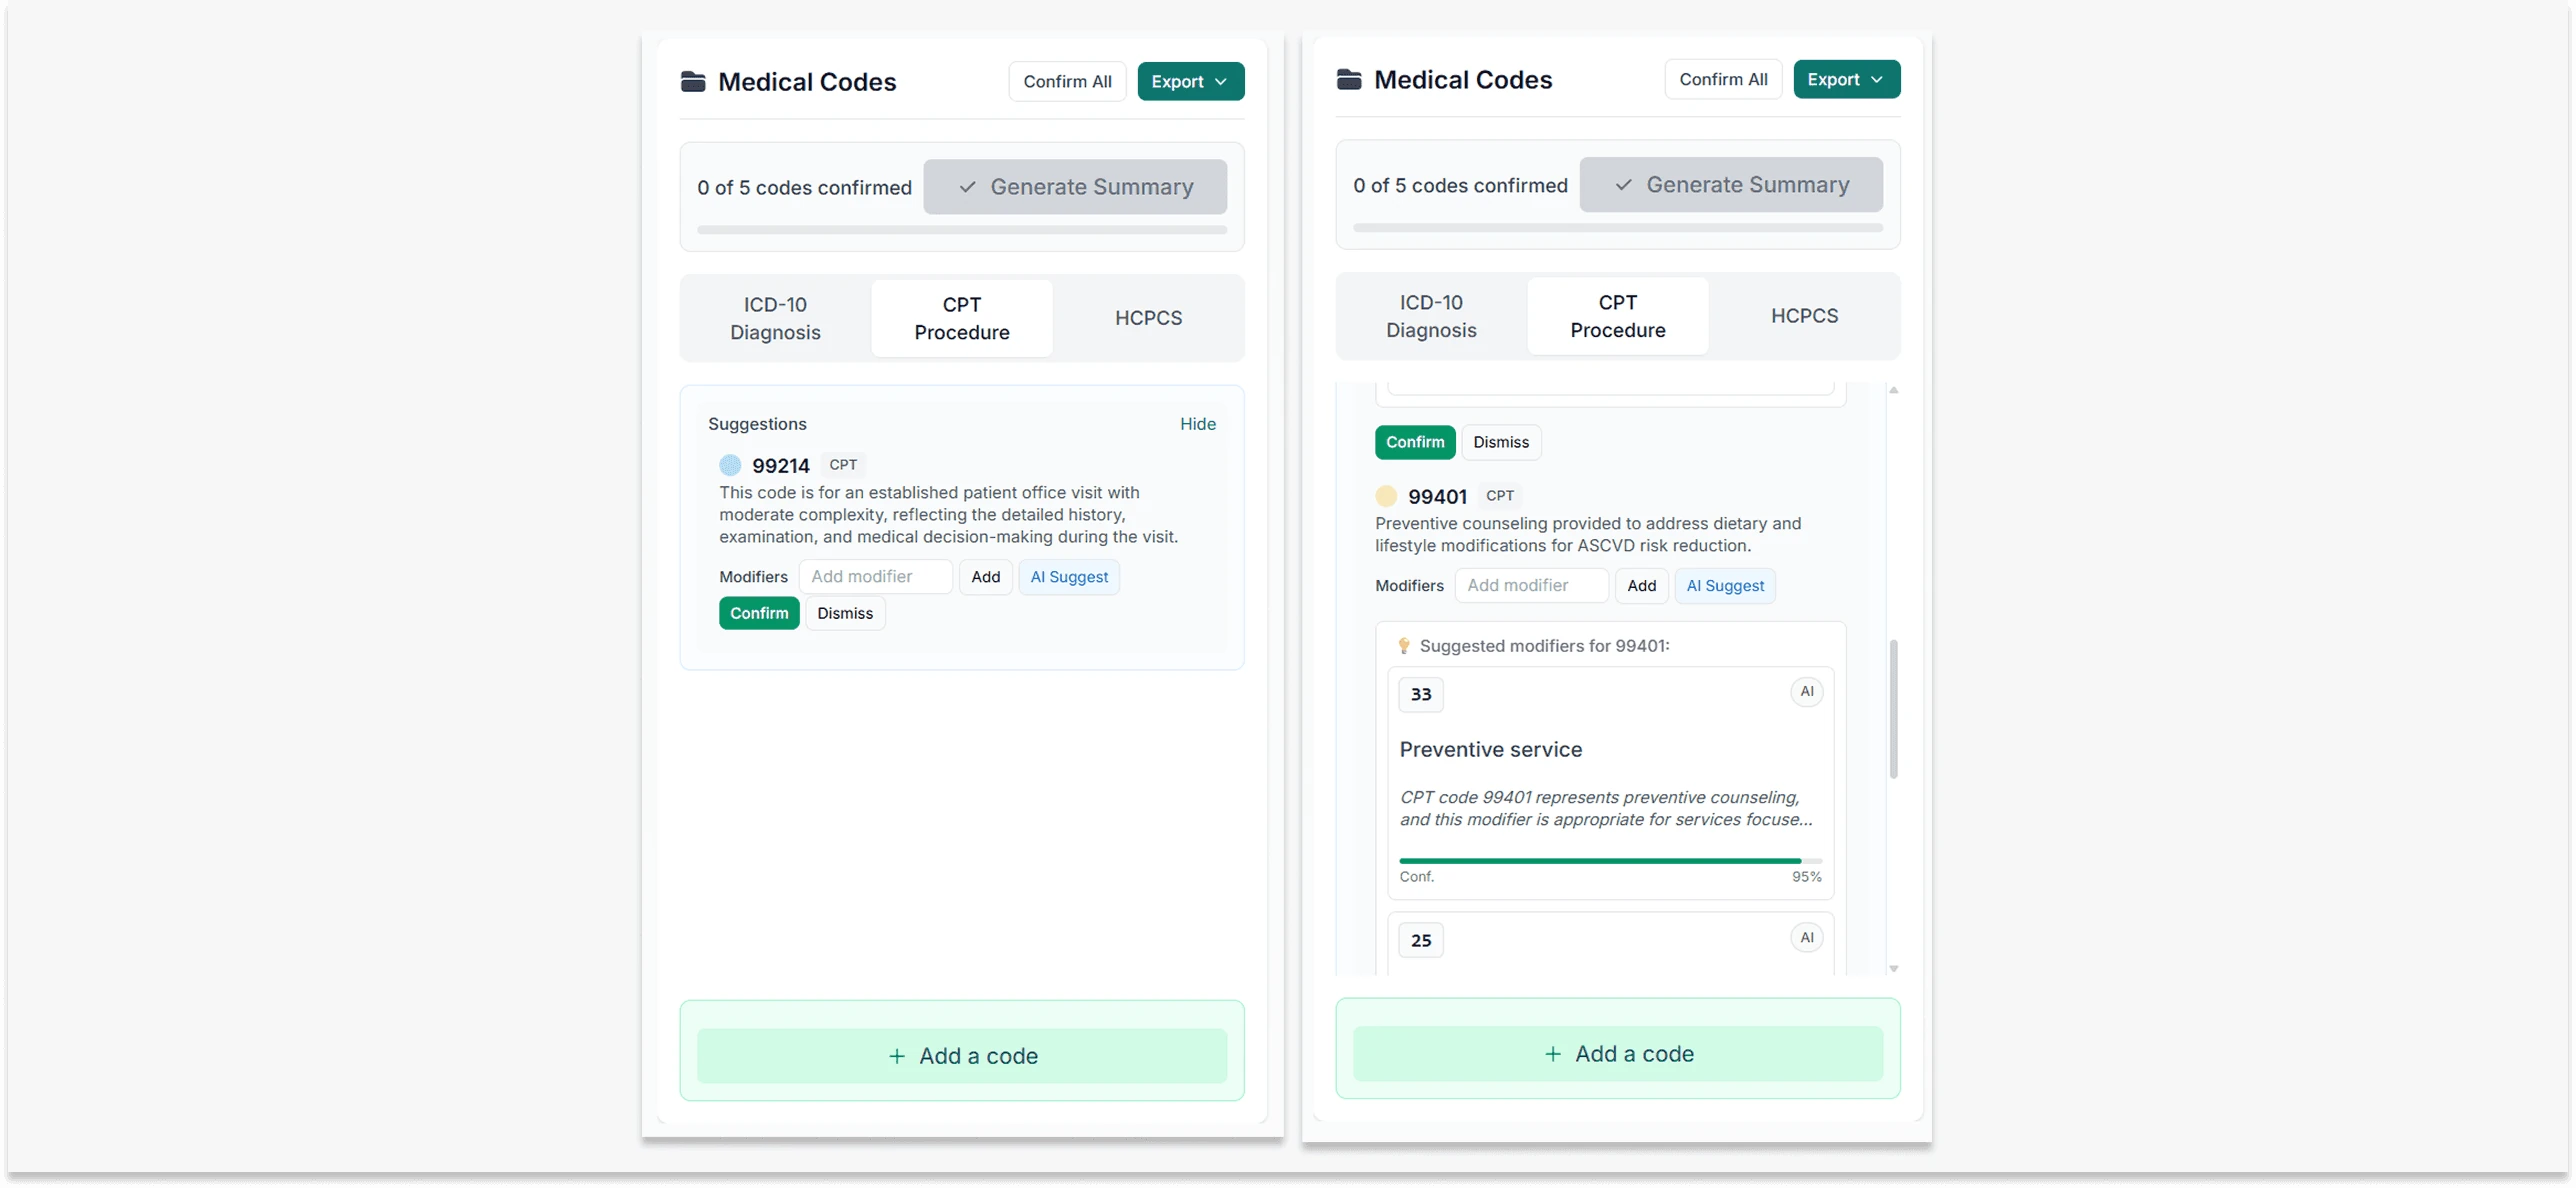This screenshot has width=2576, height=1188.
Task: Click the folder icon beside left Medical Codes
Action: (693, 82)
